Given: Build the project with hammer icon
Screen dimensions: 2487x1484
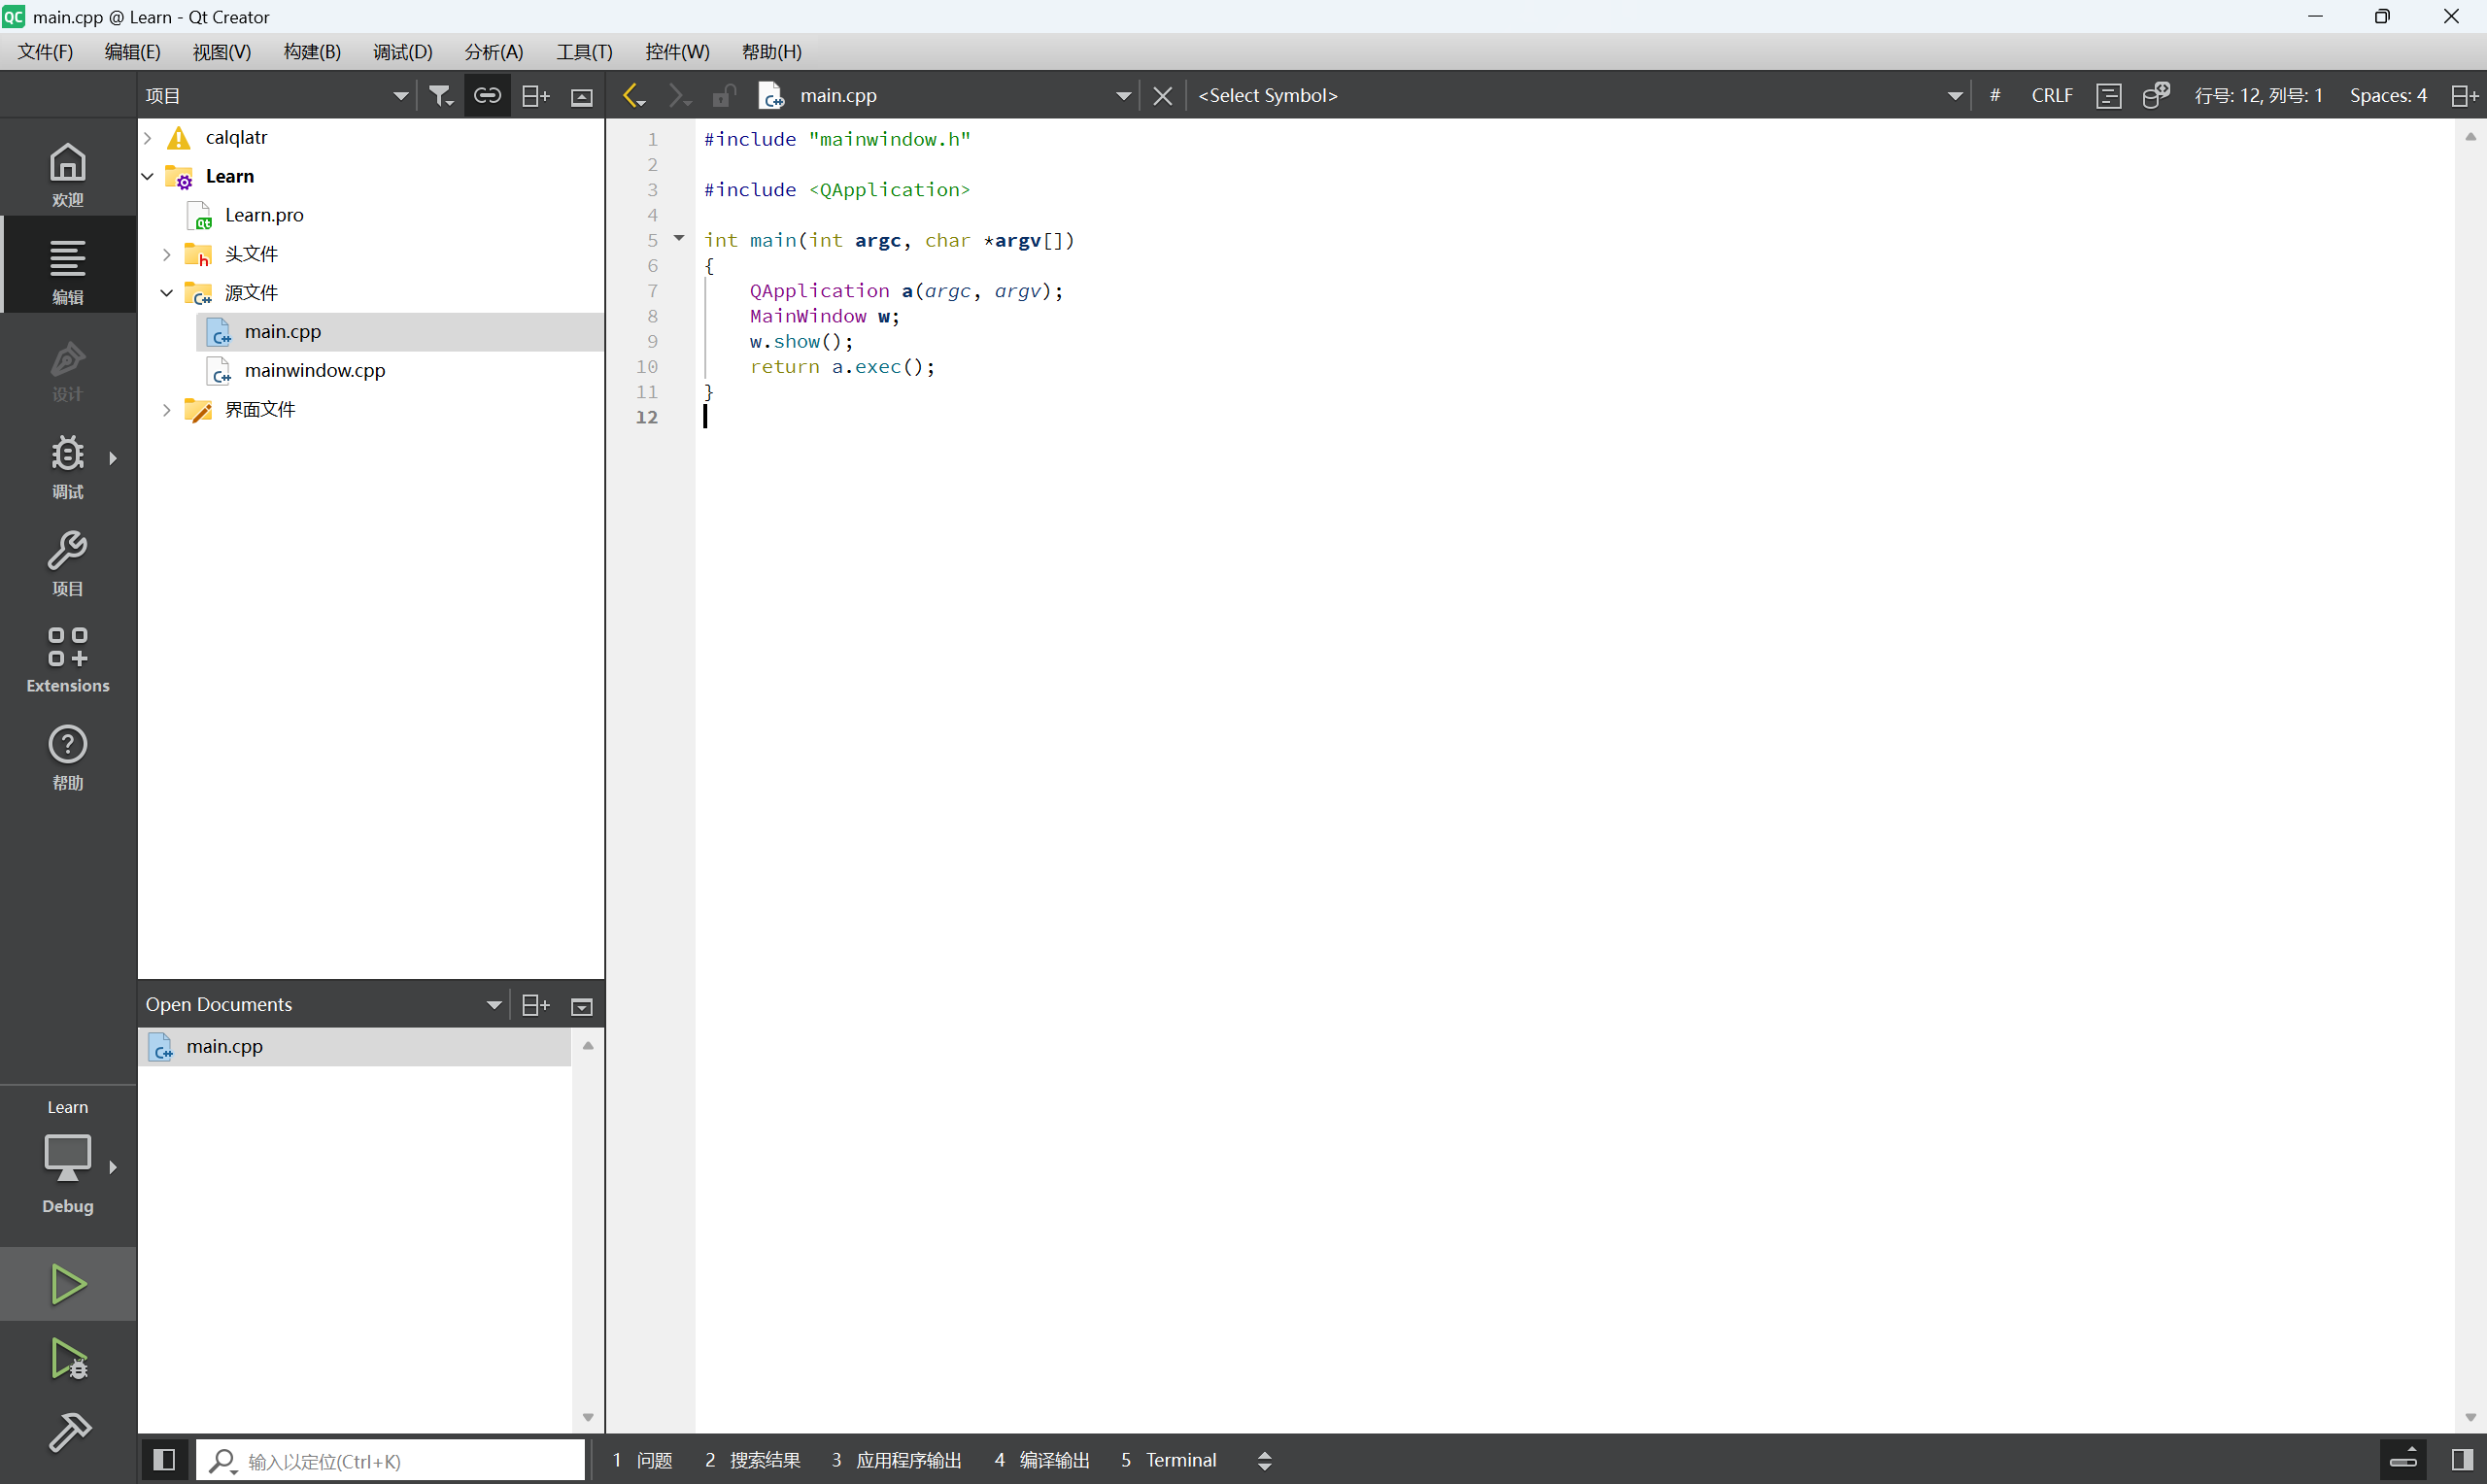Looking at the screenshot, I should point(68,1432).
